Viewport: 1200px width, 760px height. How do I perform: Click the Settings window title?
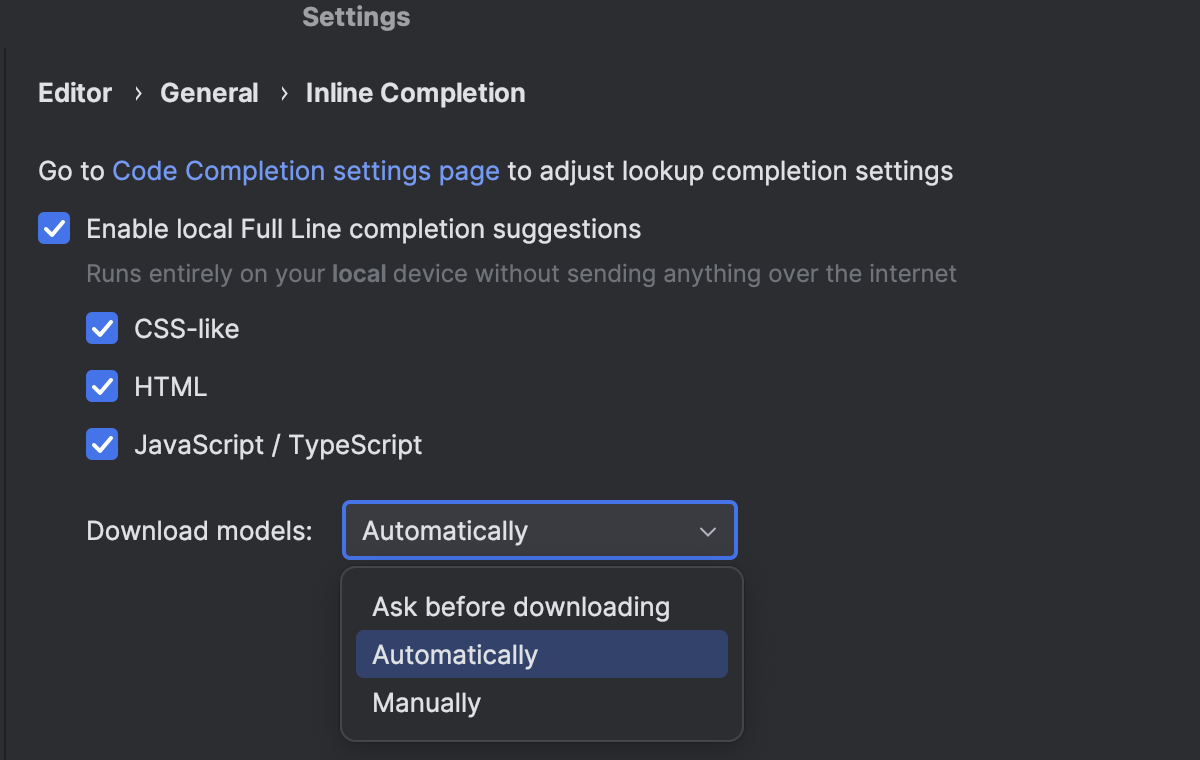click(355, 16)
